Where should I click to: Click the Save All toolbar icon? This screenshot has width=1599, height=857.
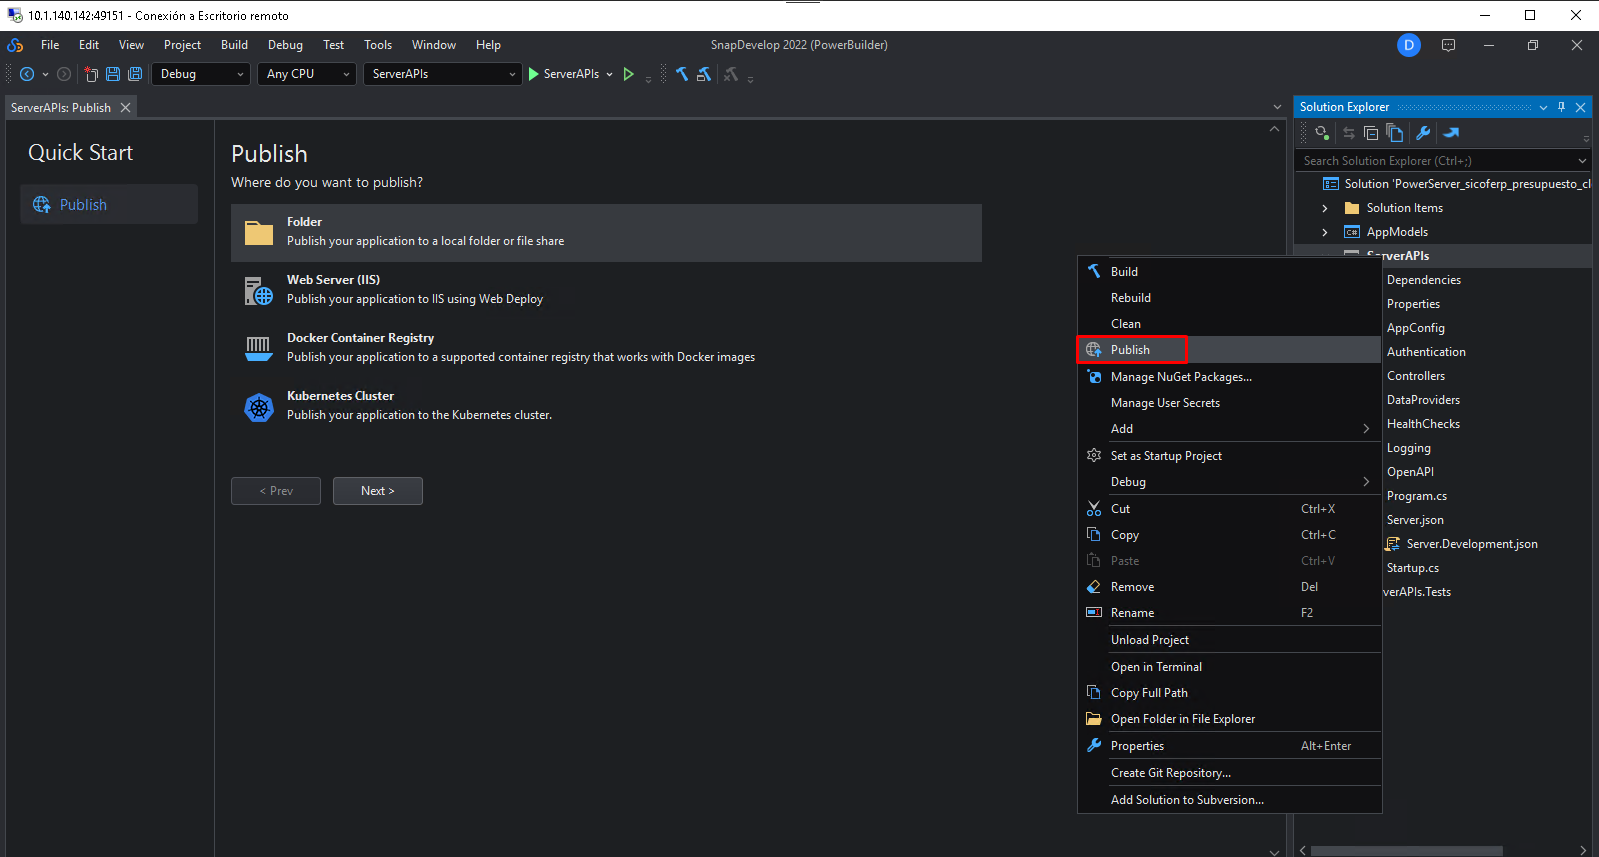pyautogui.click(x=135, y=74)
